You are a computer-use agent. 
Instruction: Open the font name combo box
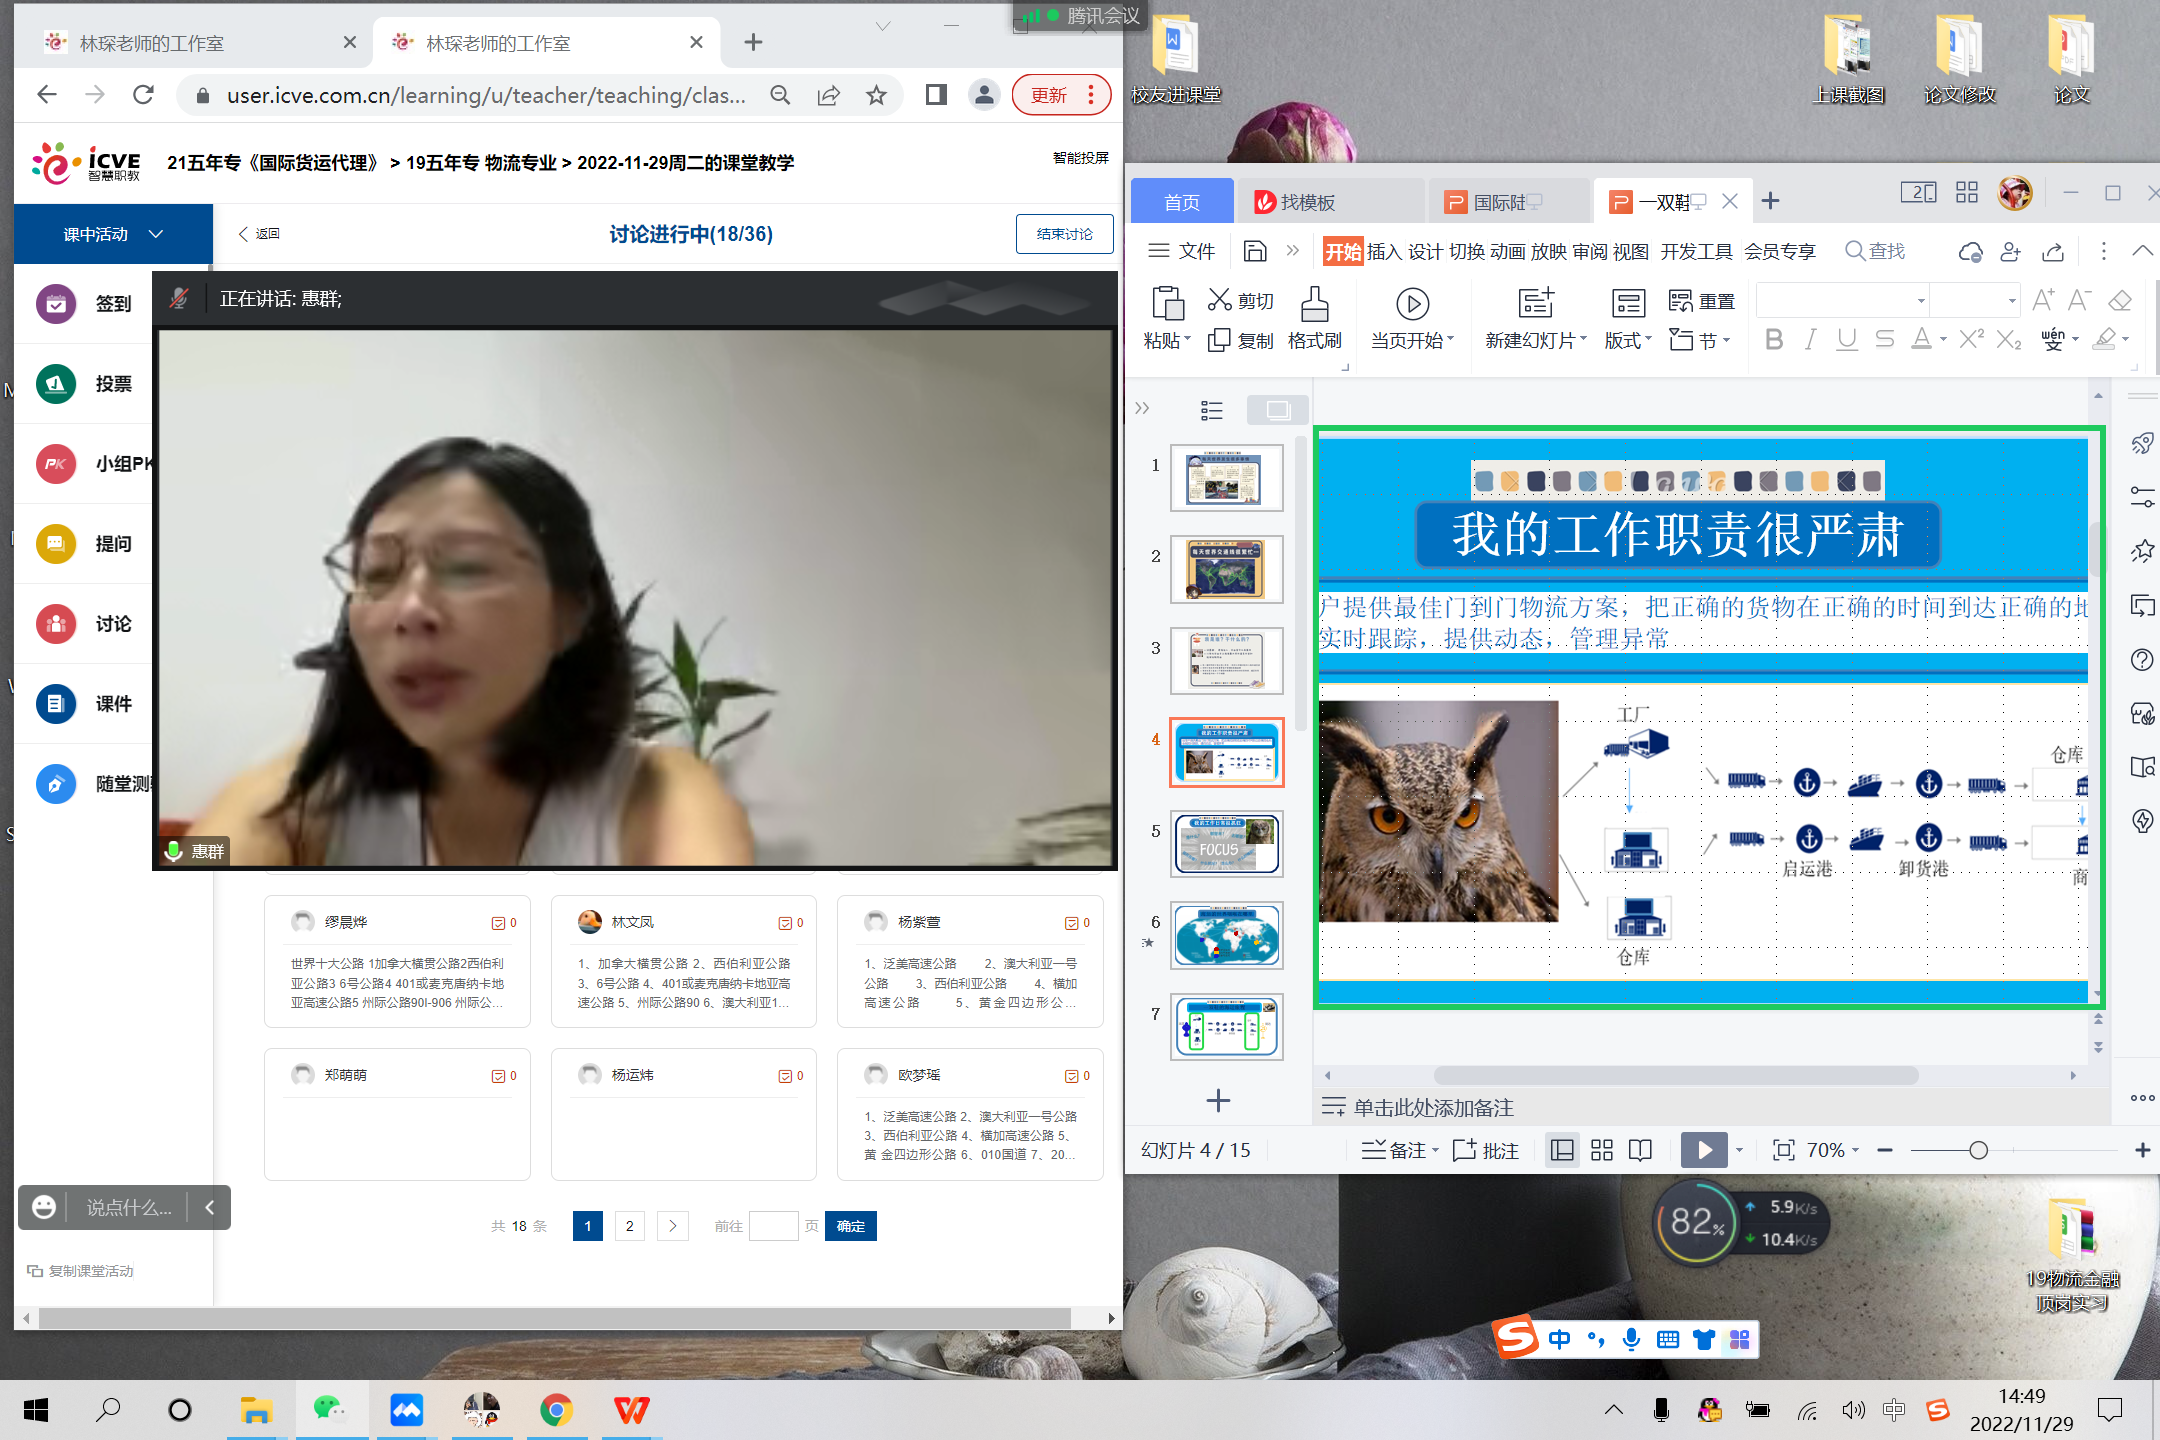click(x=1841, y=300)
